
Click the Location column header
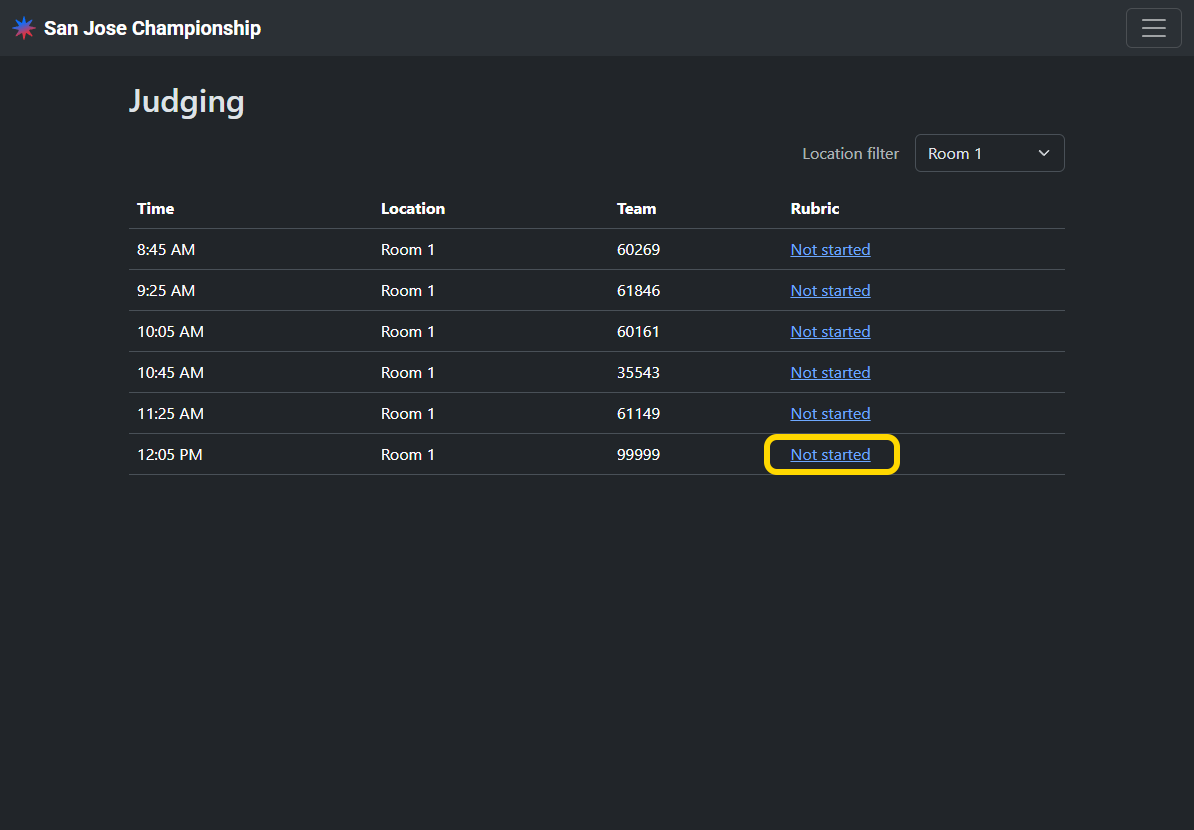412,209
